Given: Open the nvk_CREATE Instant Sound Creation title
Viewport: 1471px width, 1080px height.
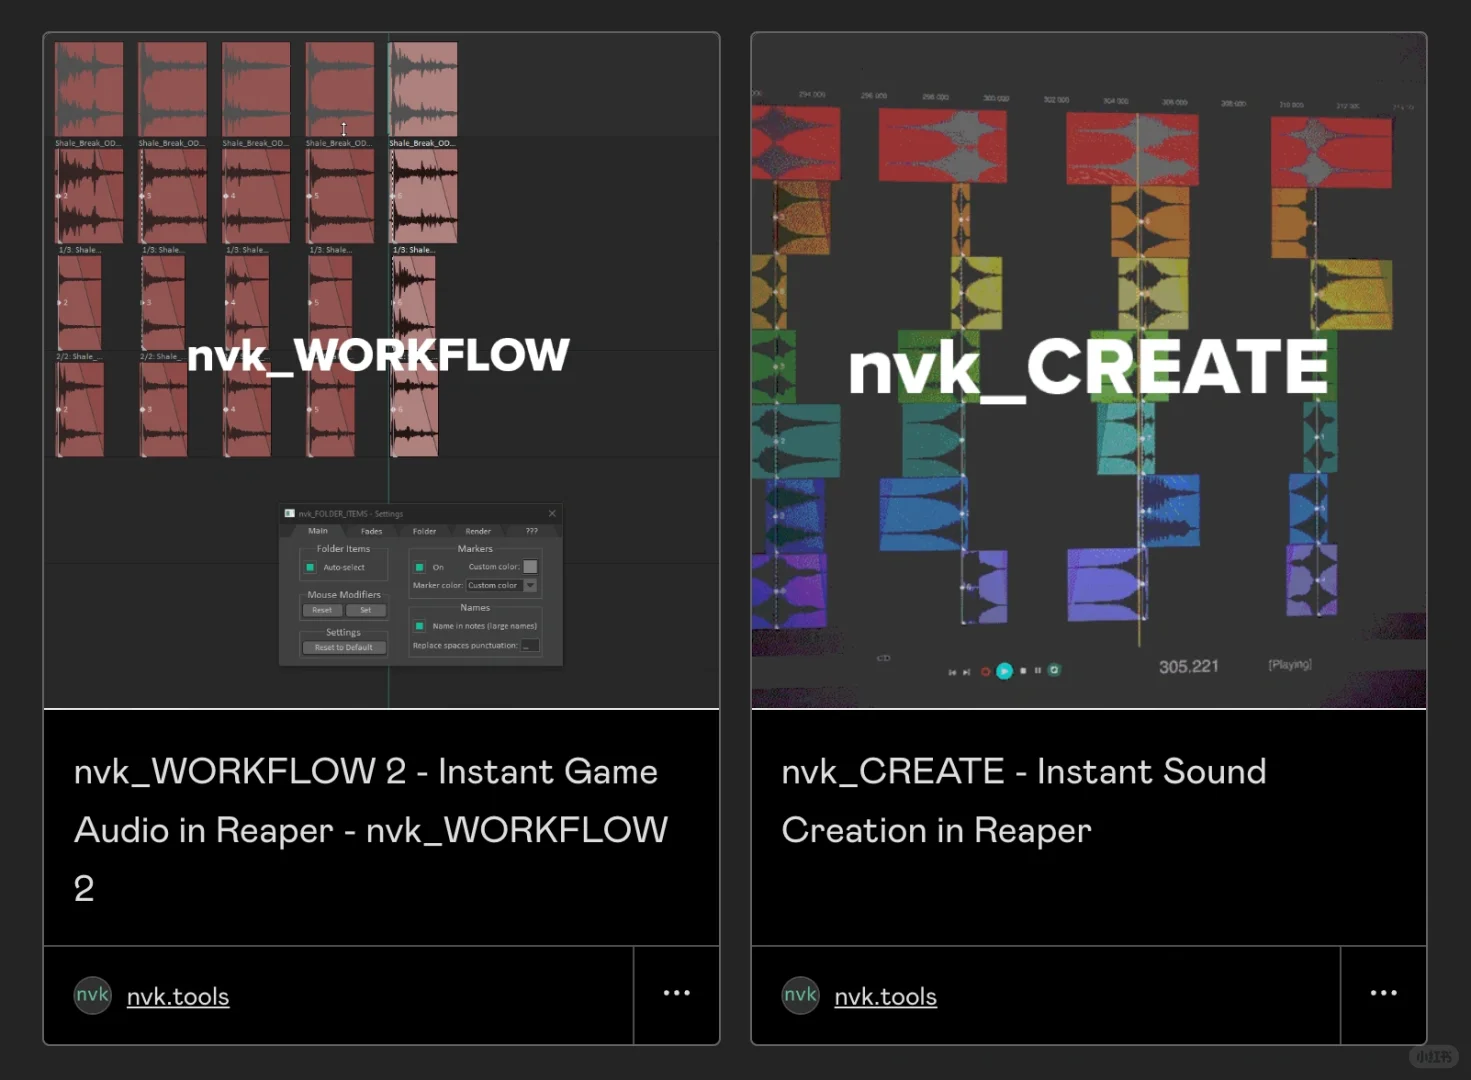Looking at the screenshot, I should pyautogui.click(x=1024, y=801).
